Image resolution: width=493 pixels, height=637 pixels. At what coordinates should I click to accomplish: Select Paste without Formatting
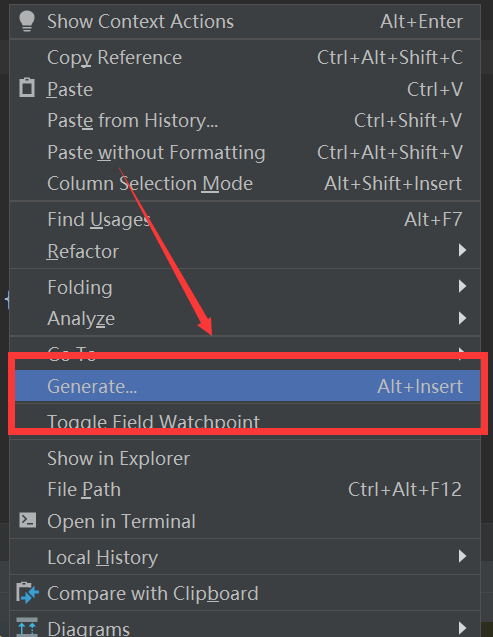[245, 152]
